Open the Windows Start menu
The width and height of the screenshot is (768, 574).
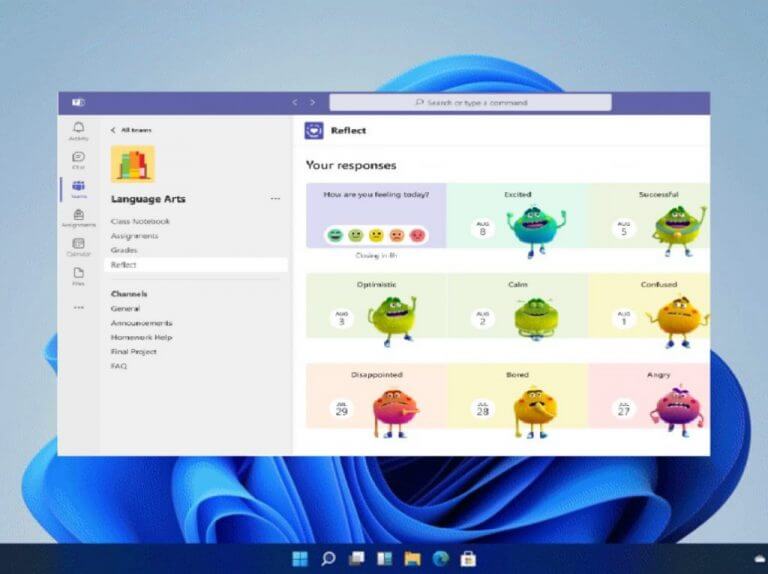click(300, 559)
